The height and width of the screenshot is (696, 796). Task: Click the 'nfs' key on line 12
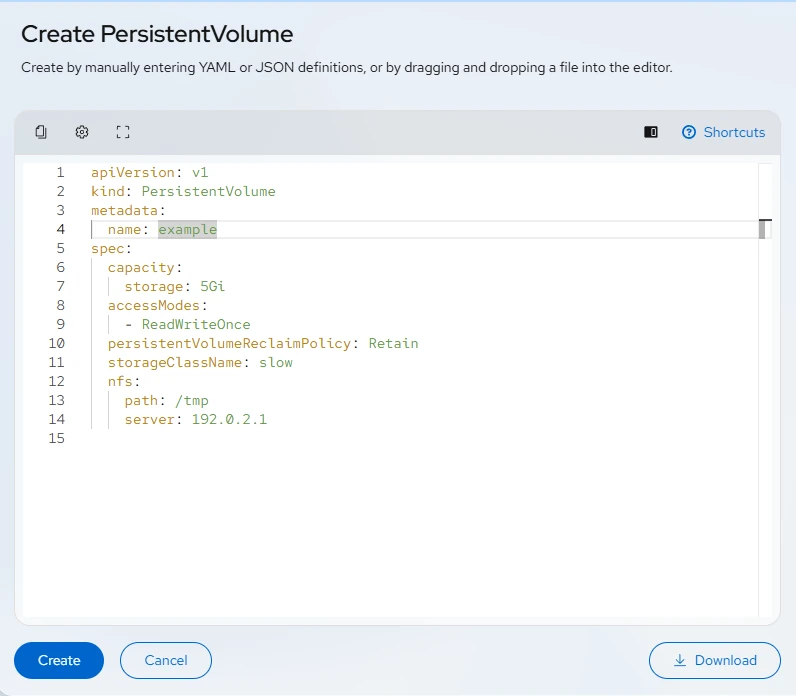120,381
